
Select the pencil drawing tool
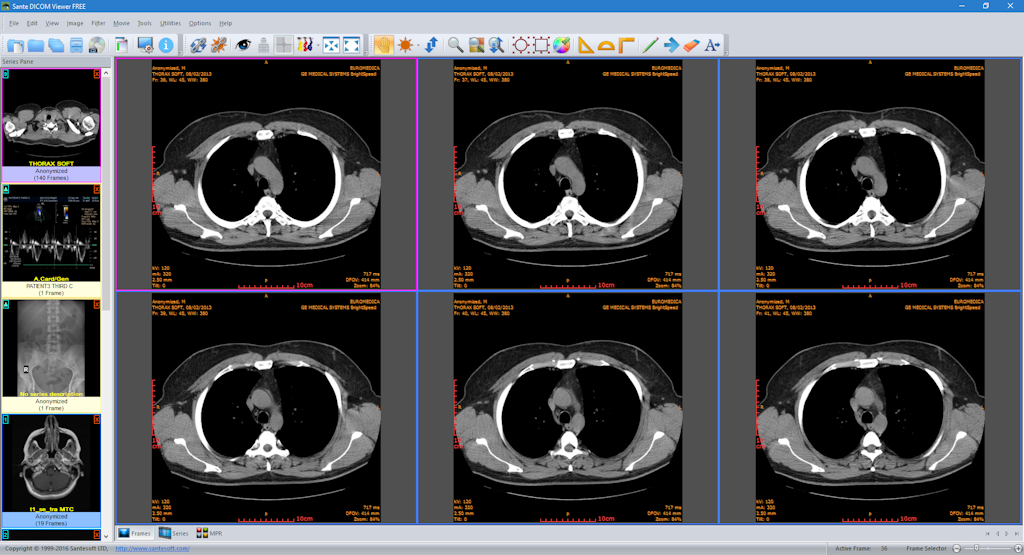[x=649, y=45]
